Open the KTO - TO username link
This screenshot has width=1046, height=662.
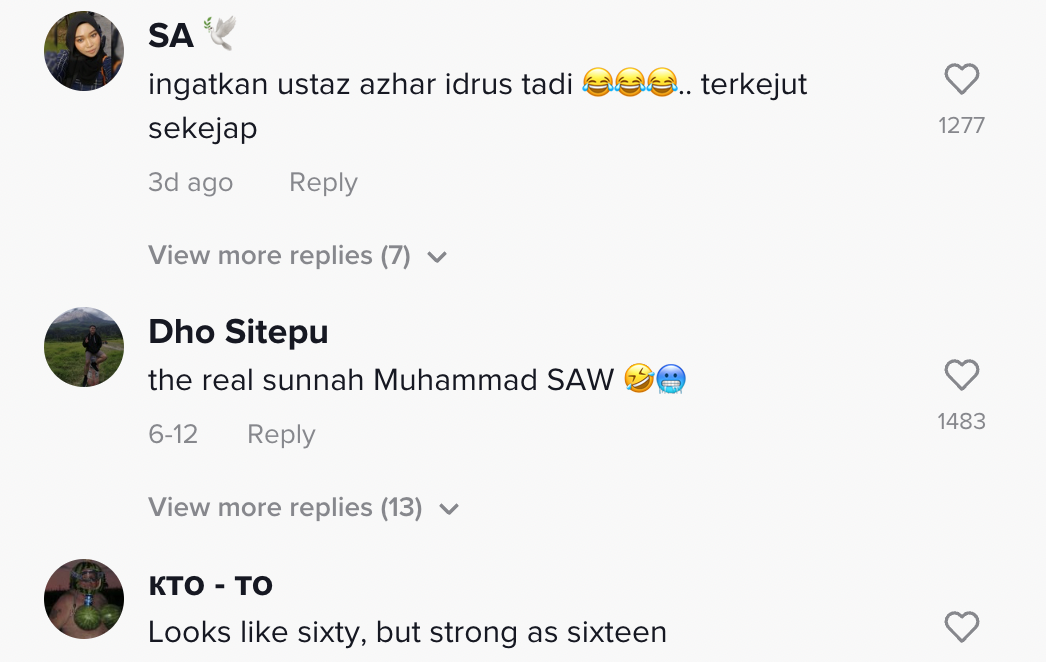coord(210,586)
